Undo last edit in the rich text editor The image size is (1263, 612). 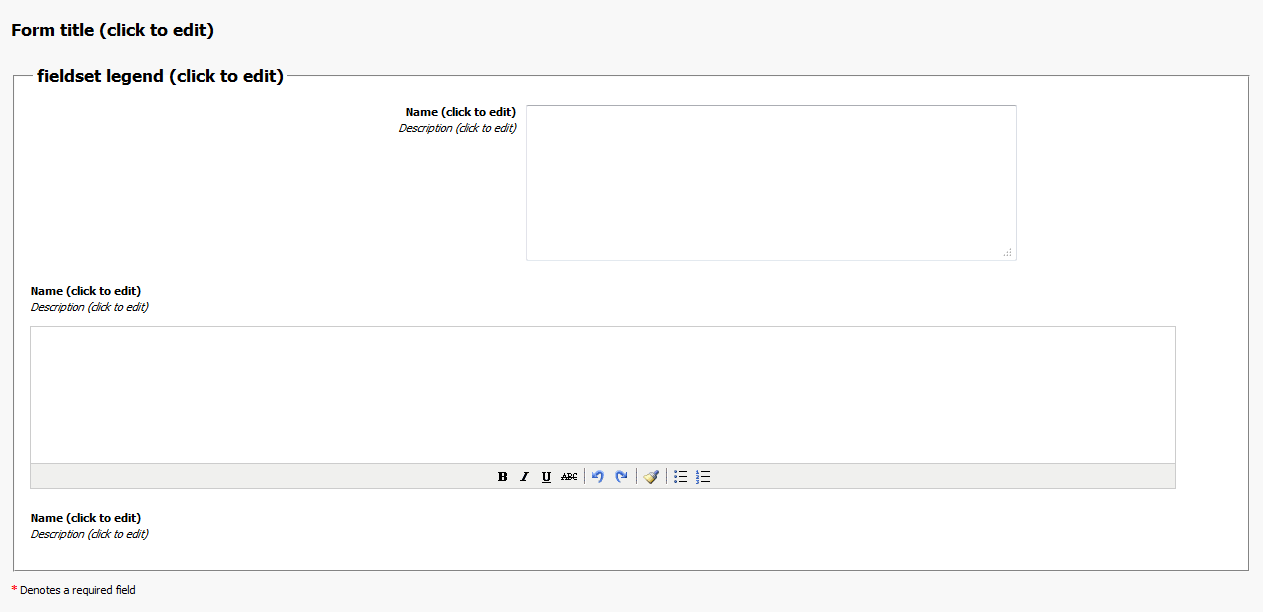coord(598,477)
